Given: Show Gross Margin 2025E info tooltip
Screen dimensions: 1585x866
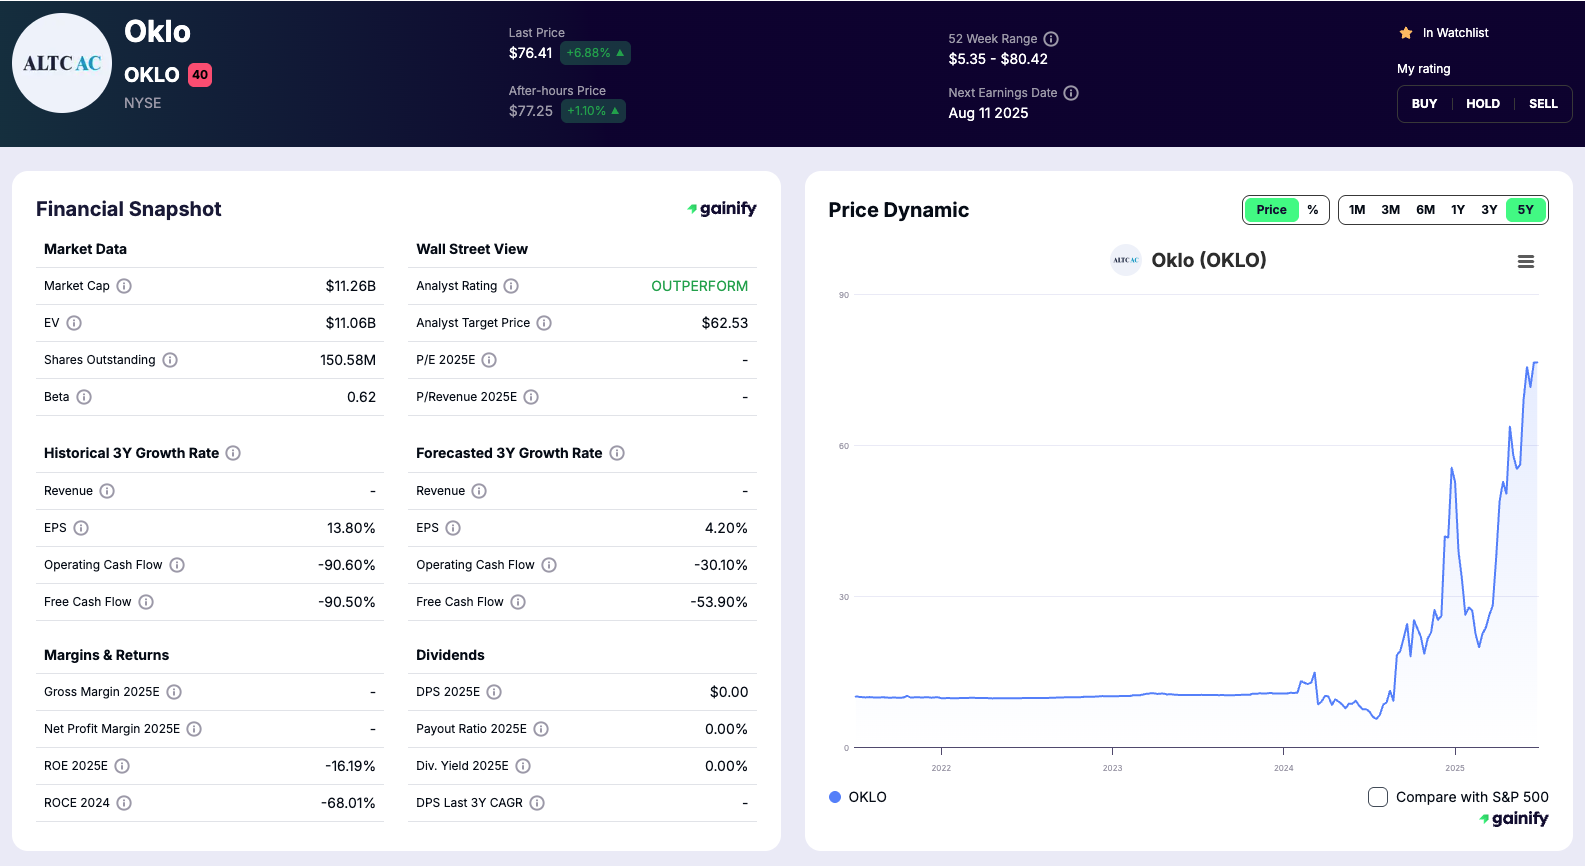Looking at the screenshot, I should pyautogui.click(x=174, y=692).
